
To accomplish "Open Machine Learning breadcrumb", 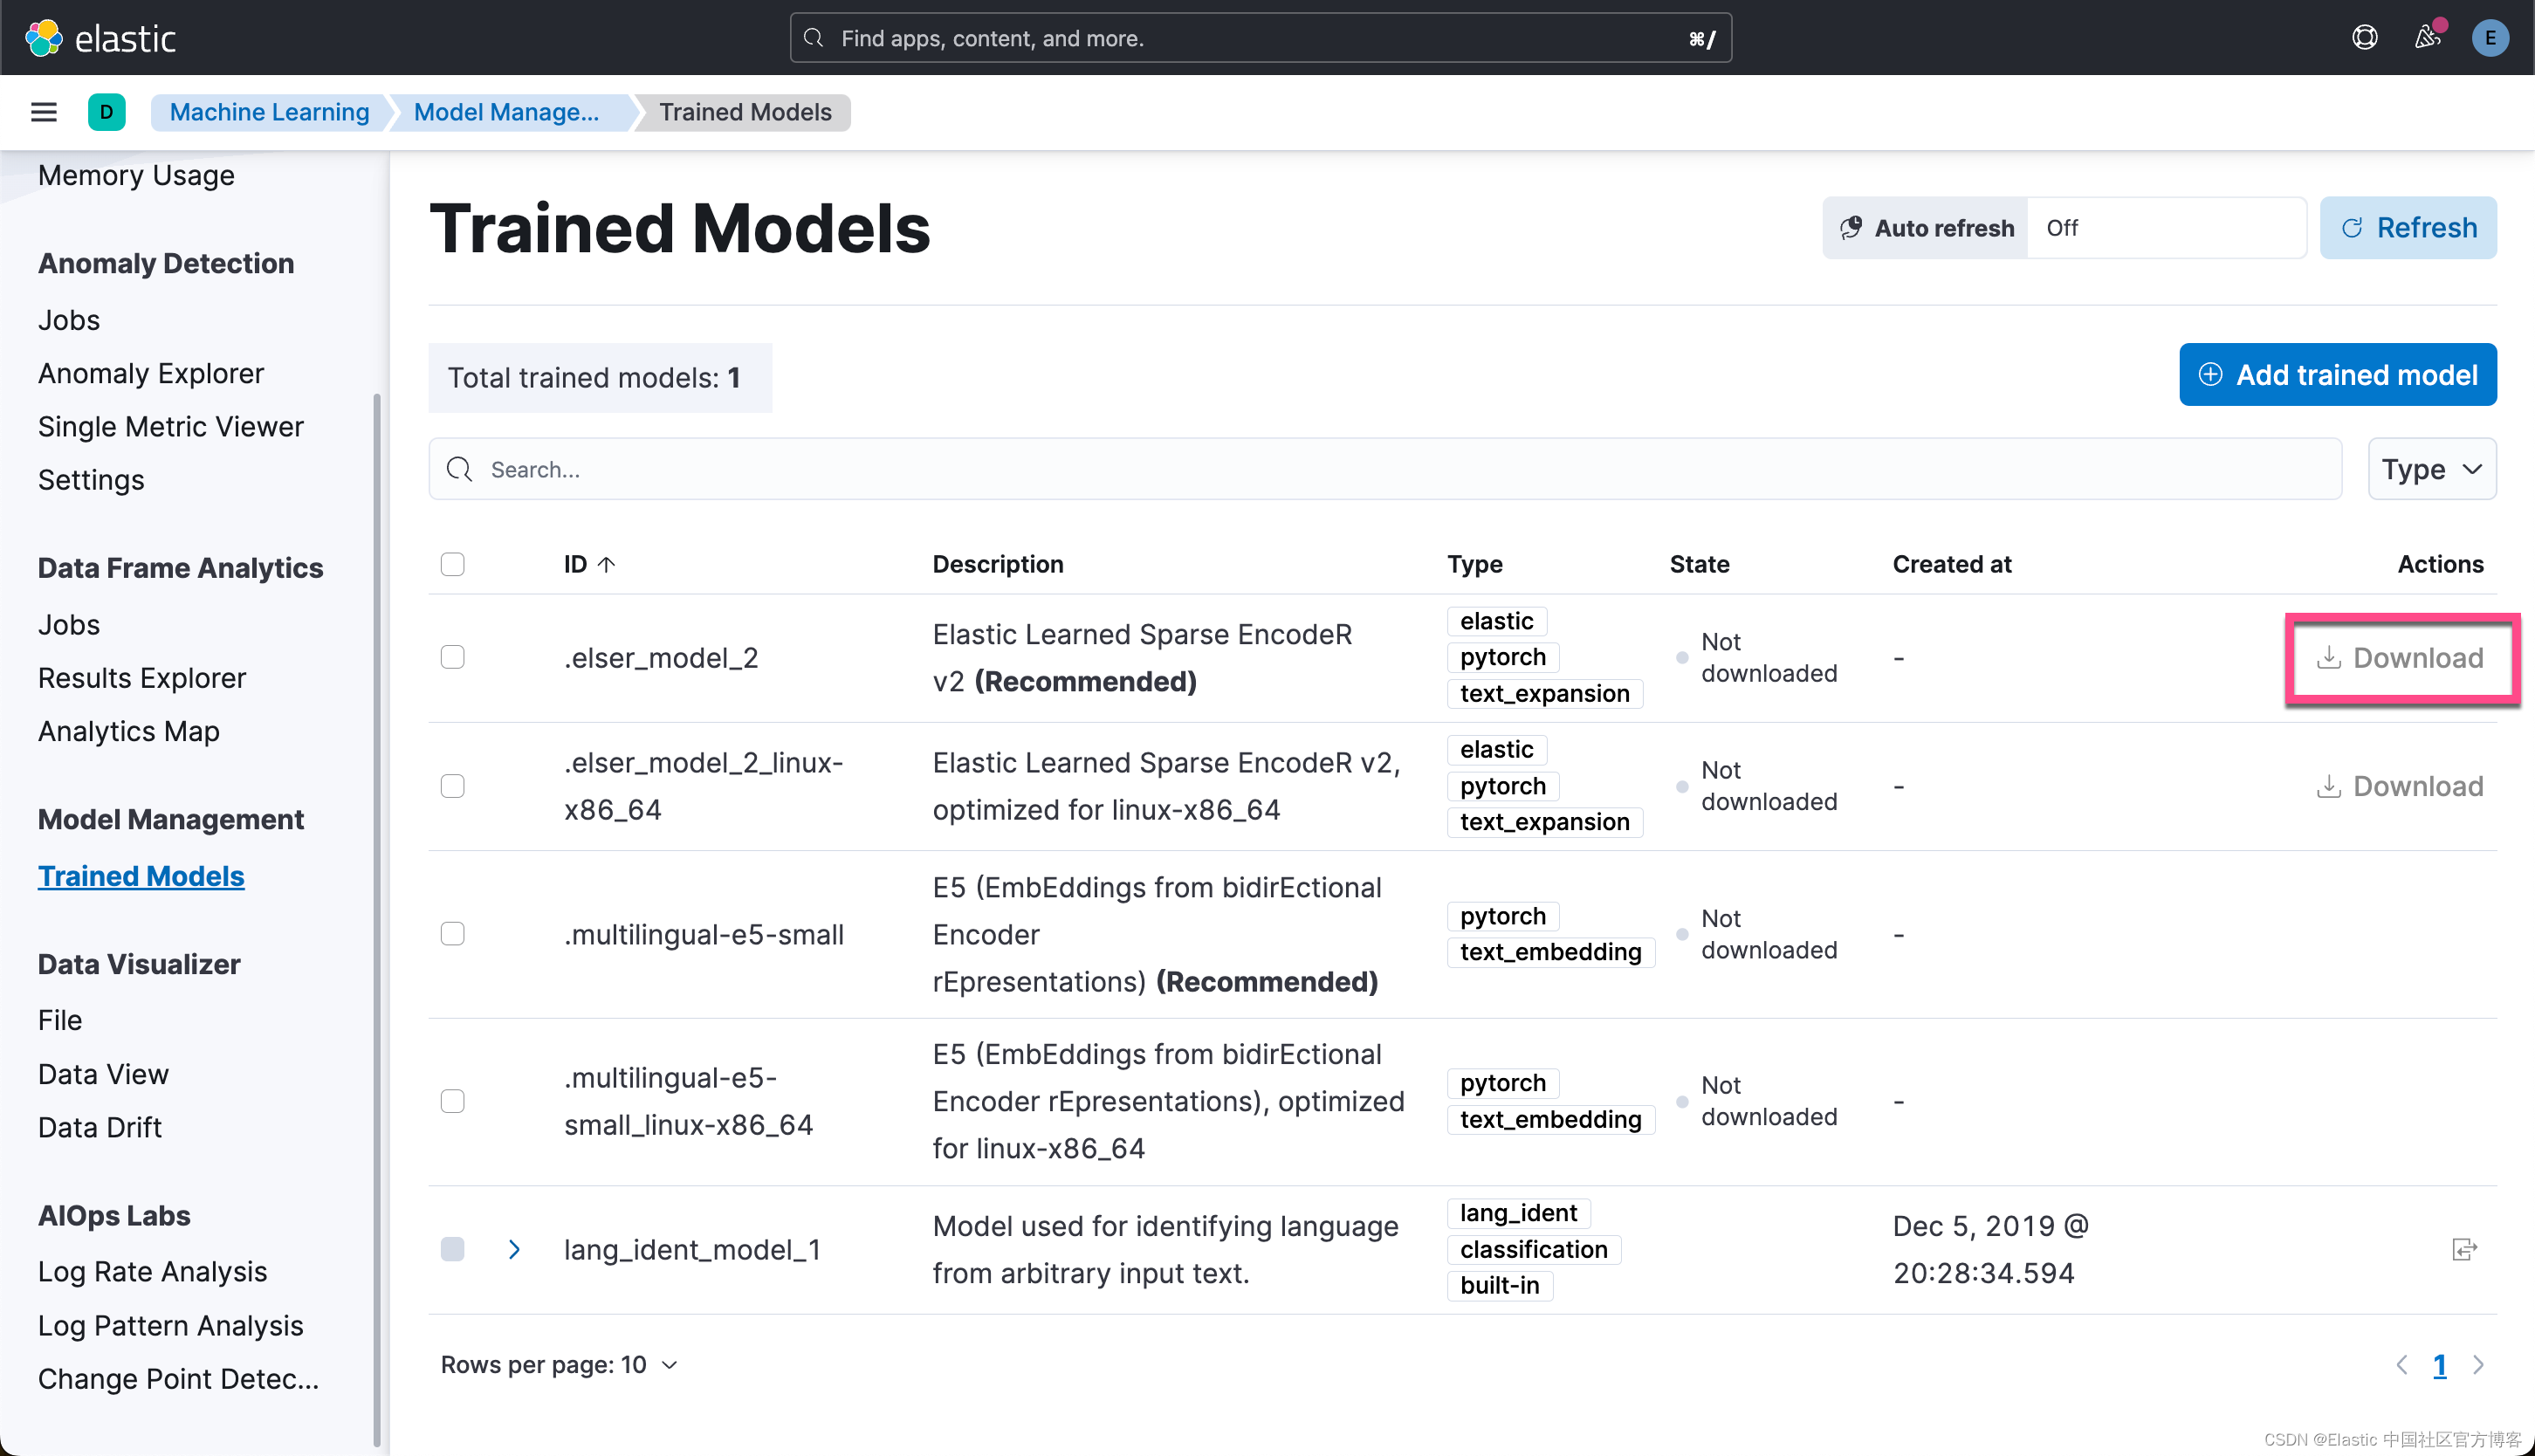I will 269,112.
